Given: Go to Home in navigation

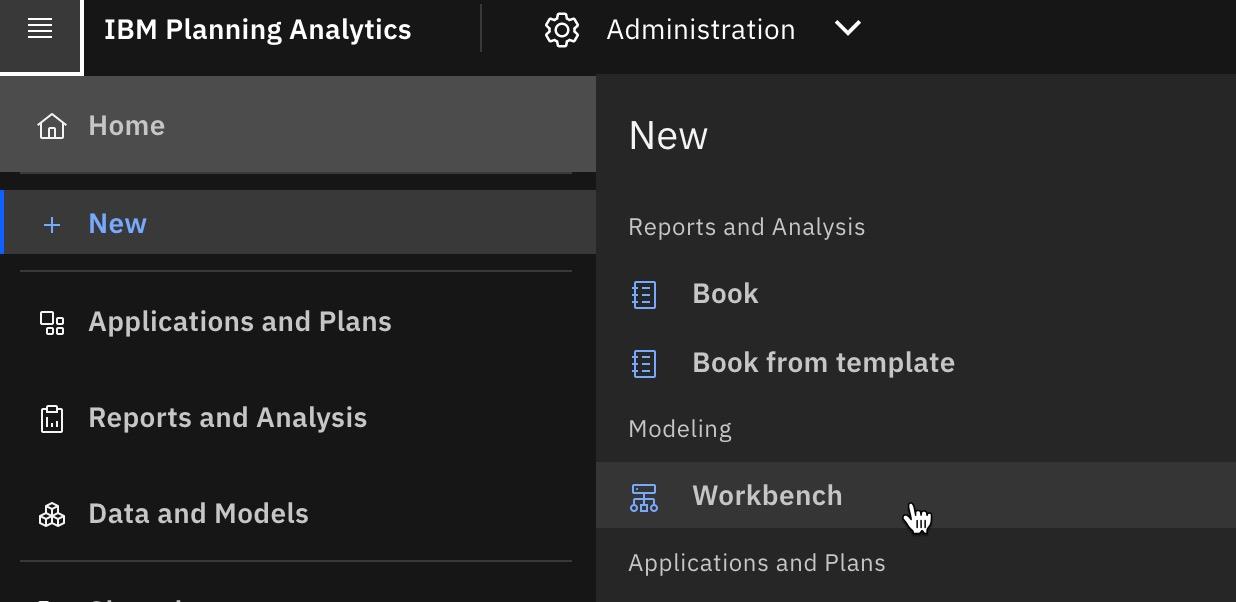Looking at the screenshot, I should point(127,126).
